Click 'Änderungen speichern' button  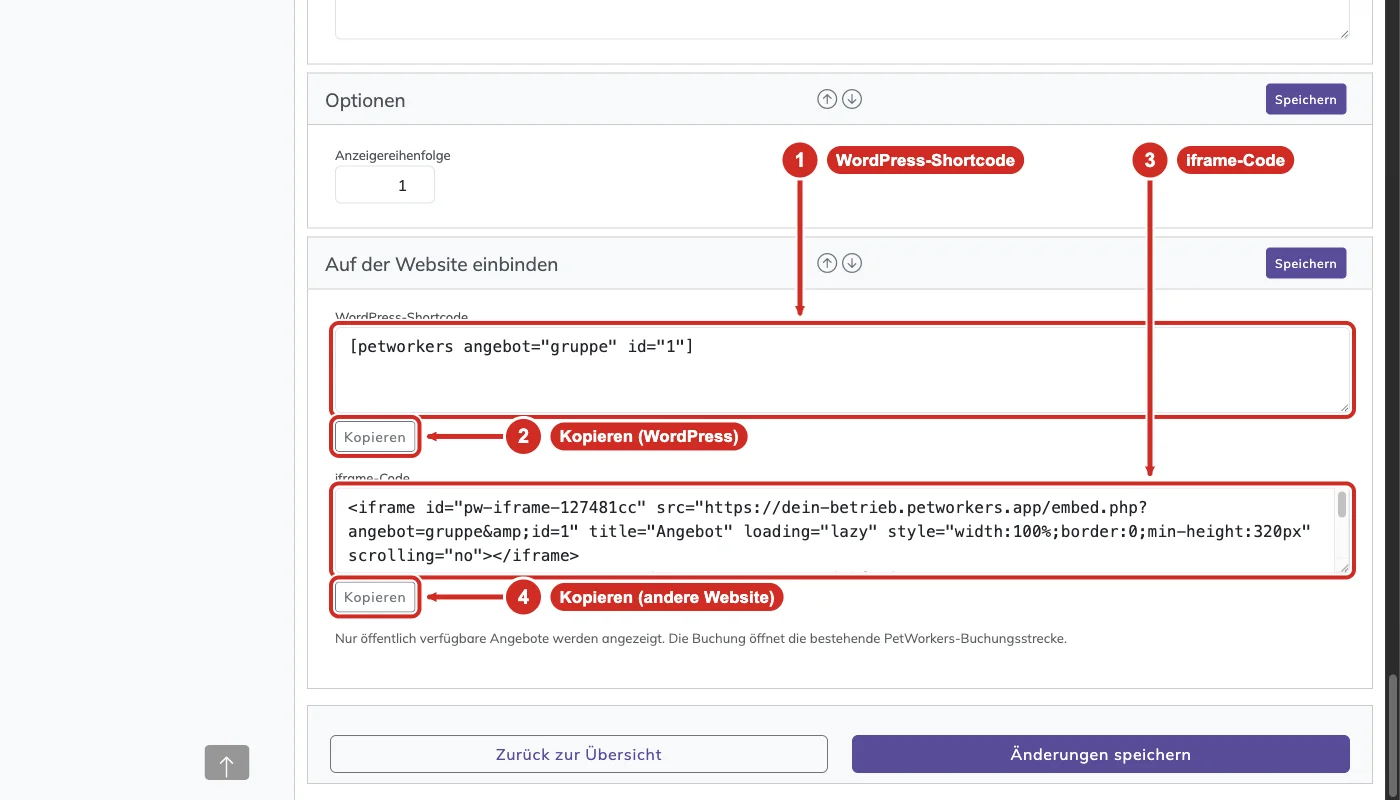(1101, 754)
